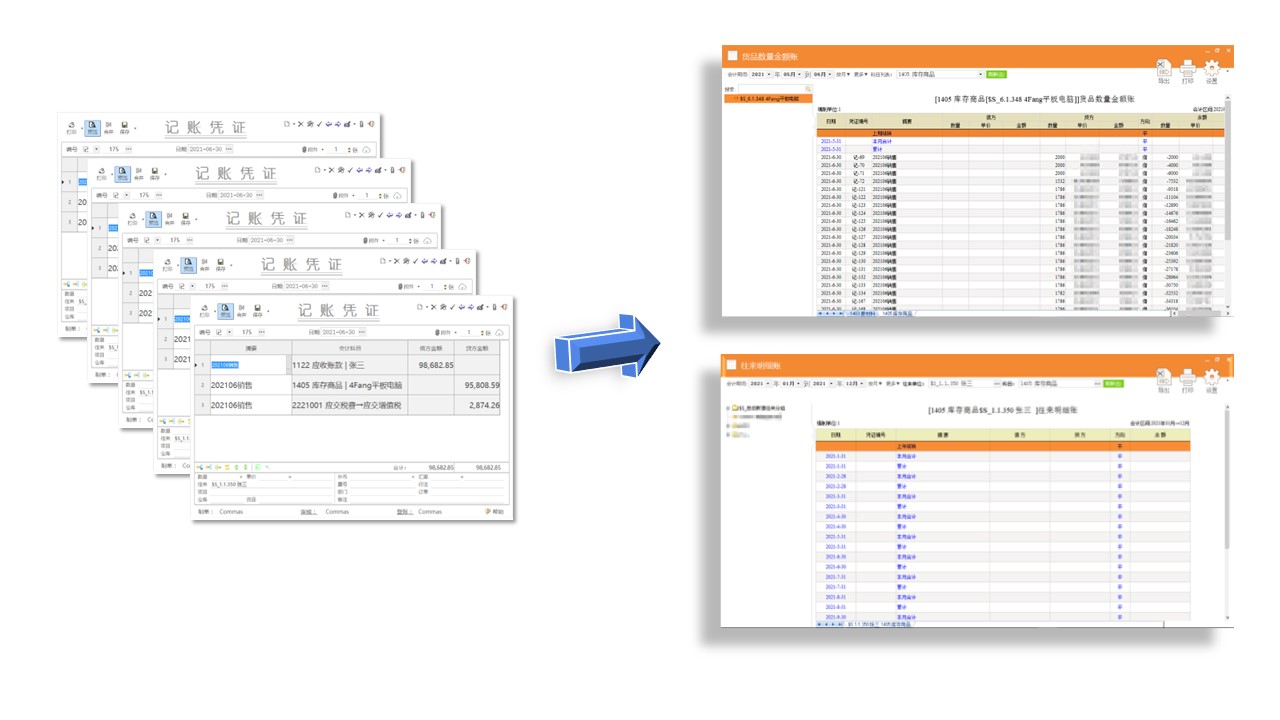
Task: Click Preview icon in front voucher toolbar
Action: (226, 310)
